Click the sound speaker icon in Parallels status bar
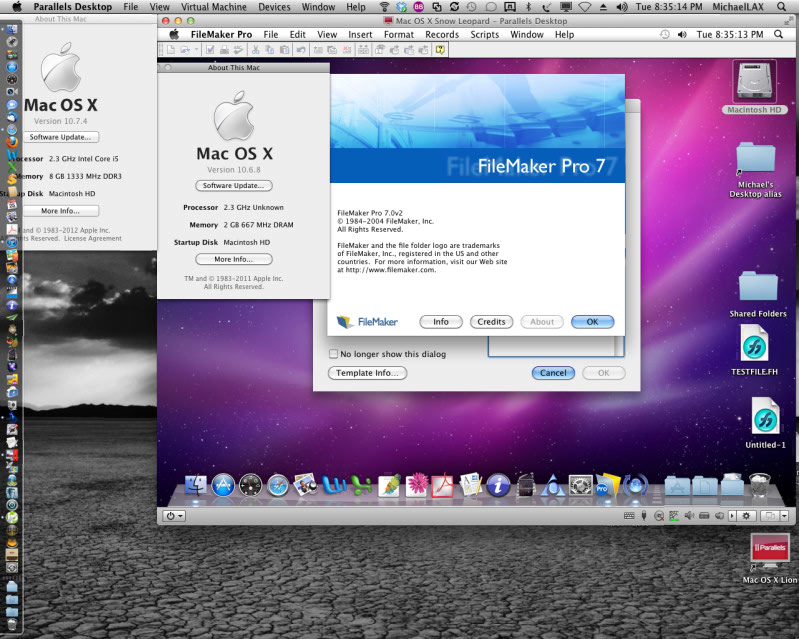The width and height of the screenshot is (799, 639). click(x=689, y=516)
